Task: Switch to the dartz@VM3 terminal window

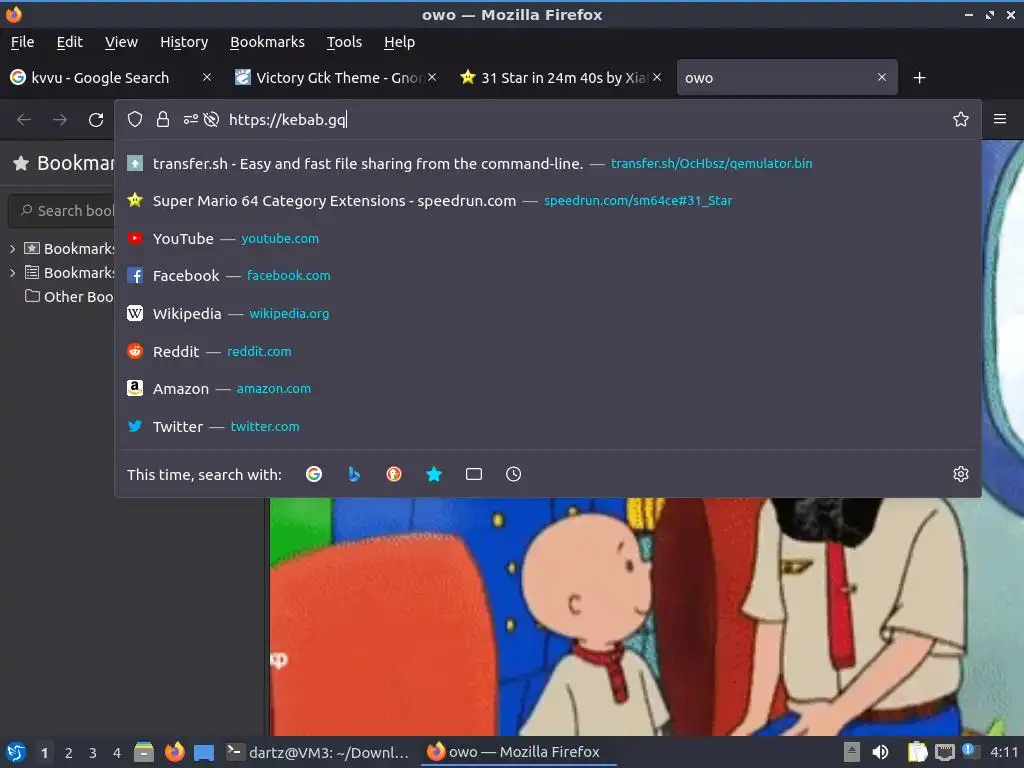Action: tap(318, 752)
